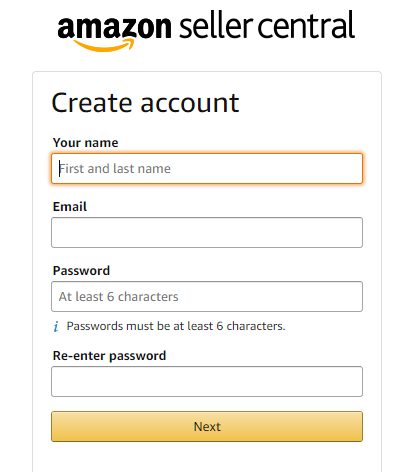Activate the Re-enter password field
This screenshot has width=414, height=472.
207,382
